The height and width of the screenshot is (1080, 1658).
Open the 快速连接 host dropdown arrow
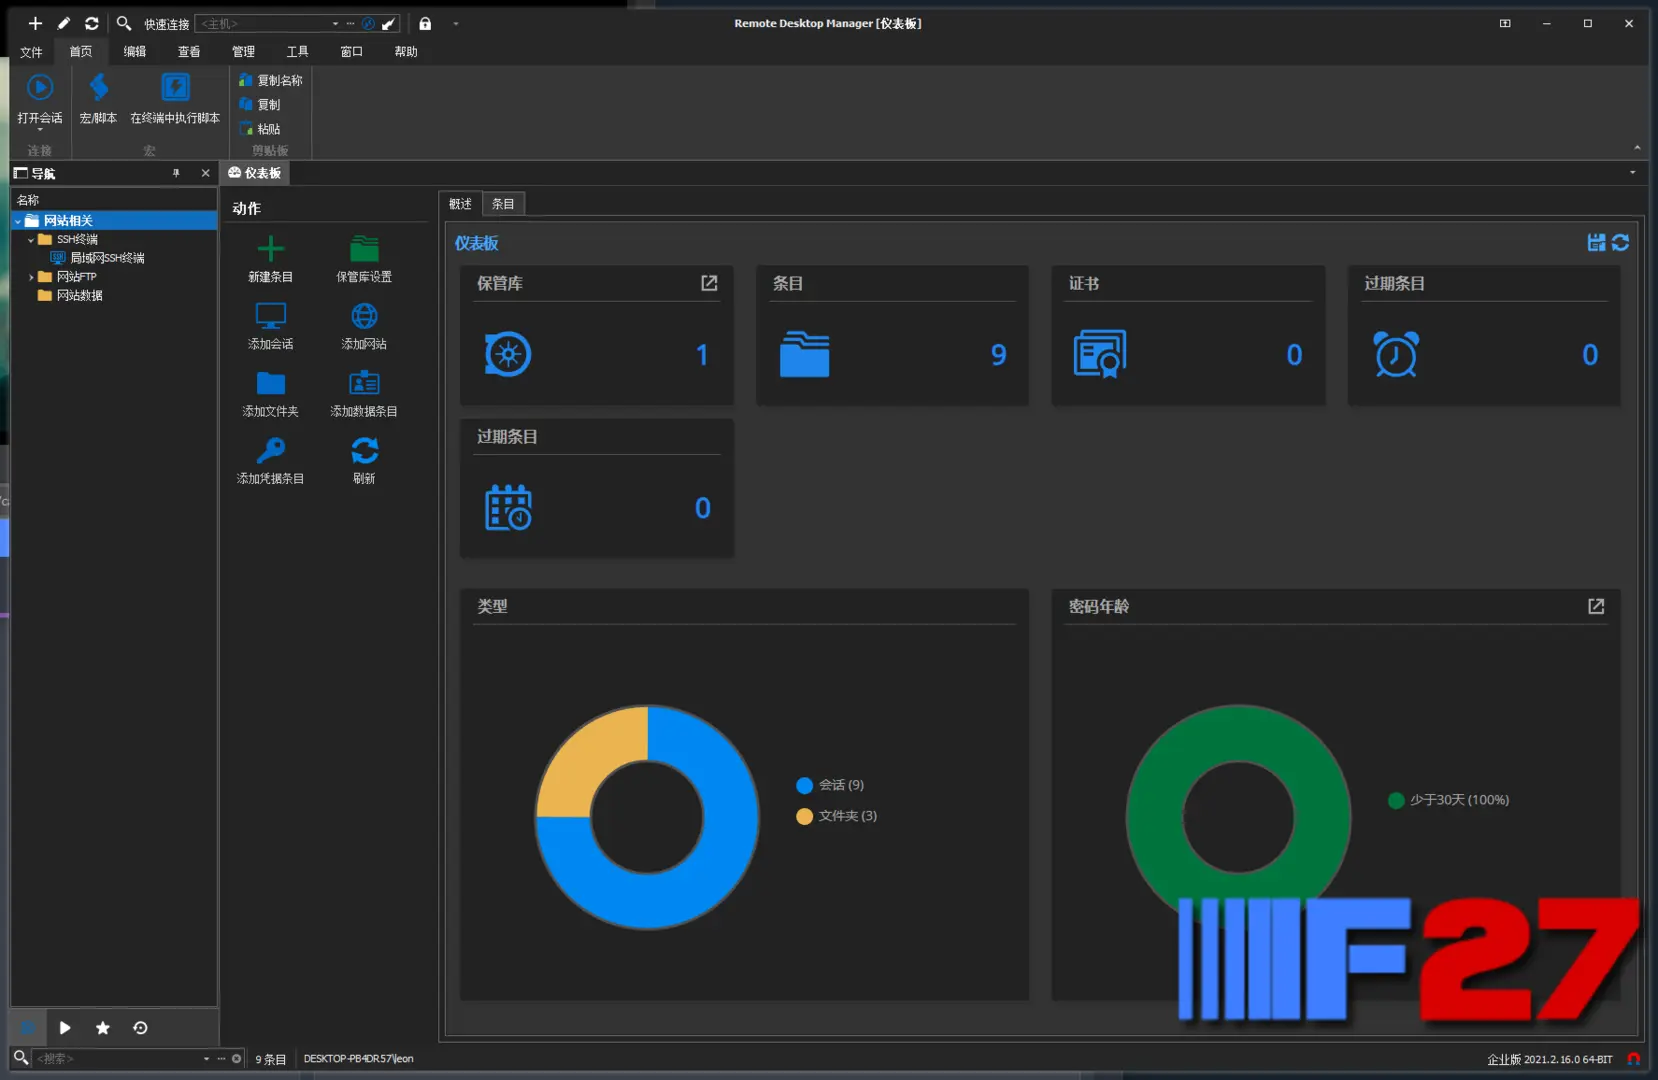[335, 24]
